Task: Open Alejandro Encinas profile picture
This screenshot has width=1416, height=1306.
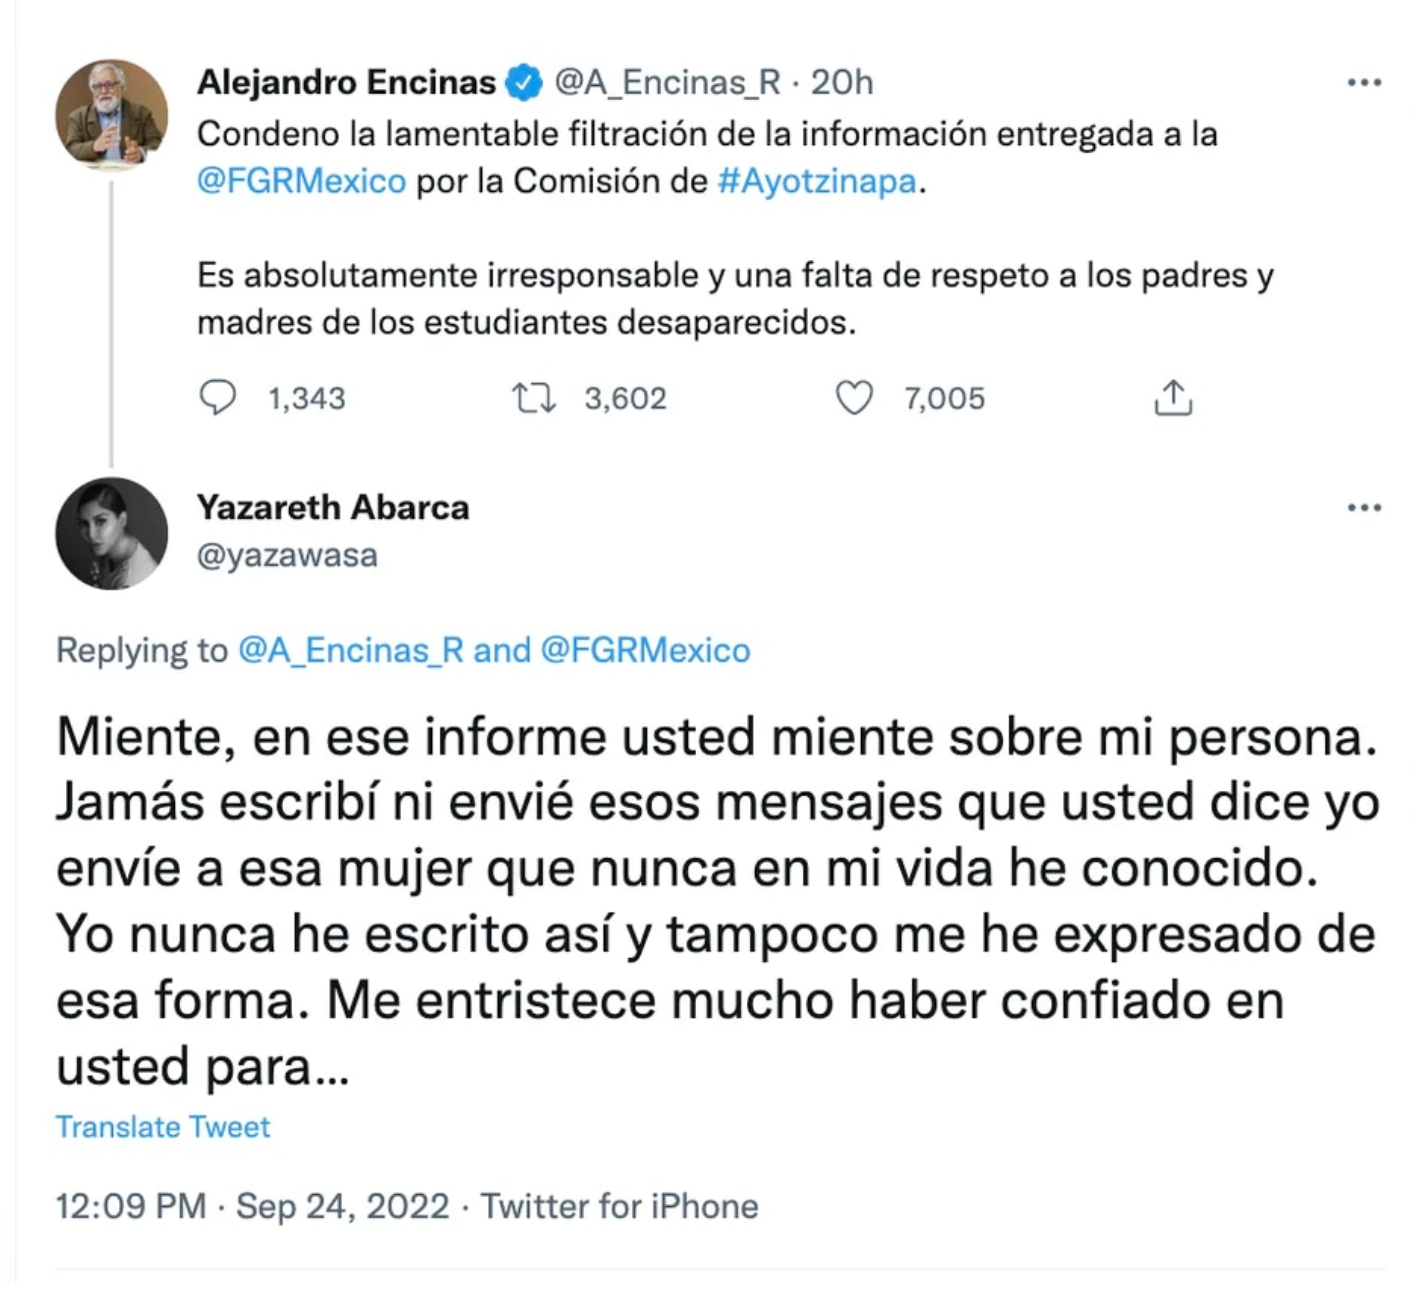Action: [111, 114]
